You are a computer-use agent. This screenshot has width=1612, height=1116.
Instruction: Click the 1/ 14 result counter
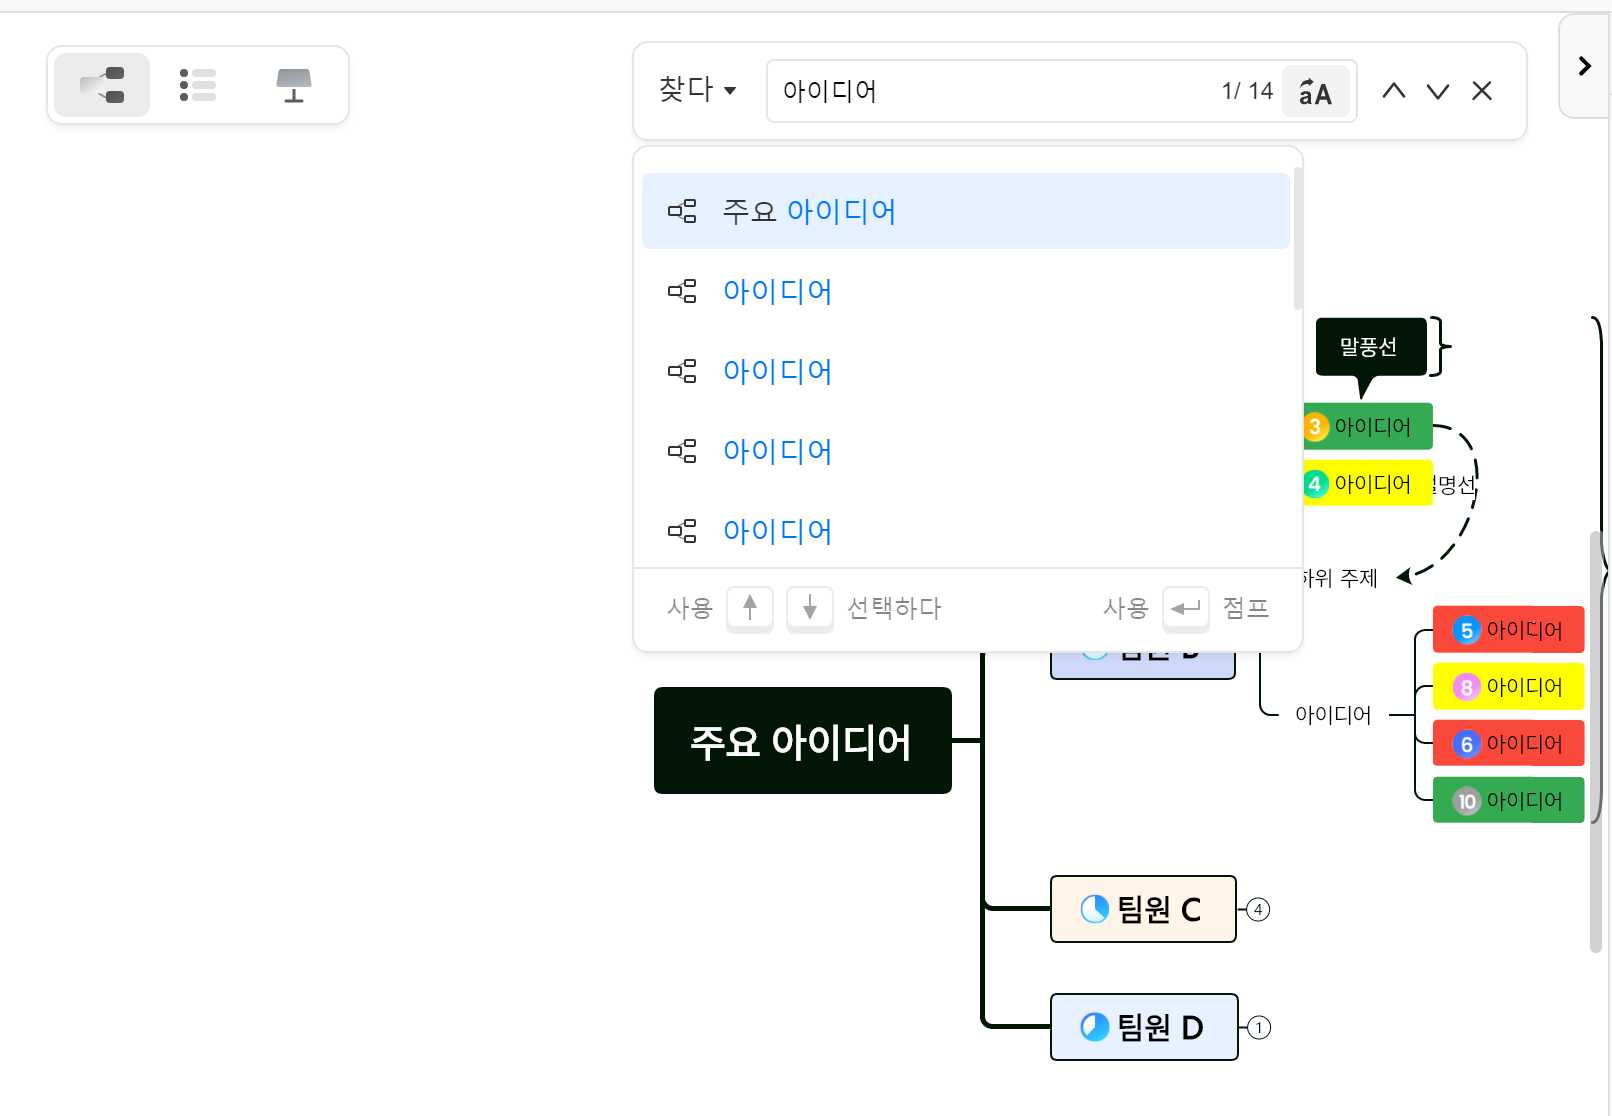pos(1247,91)
